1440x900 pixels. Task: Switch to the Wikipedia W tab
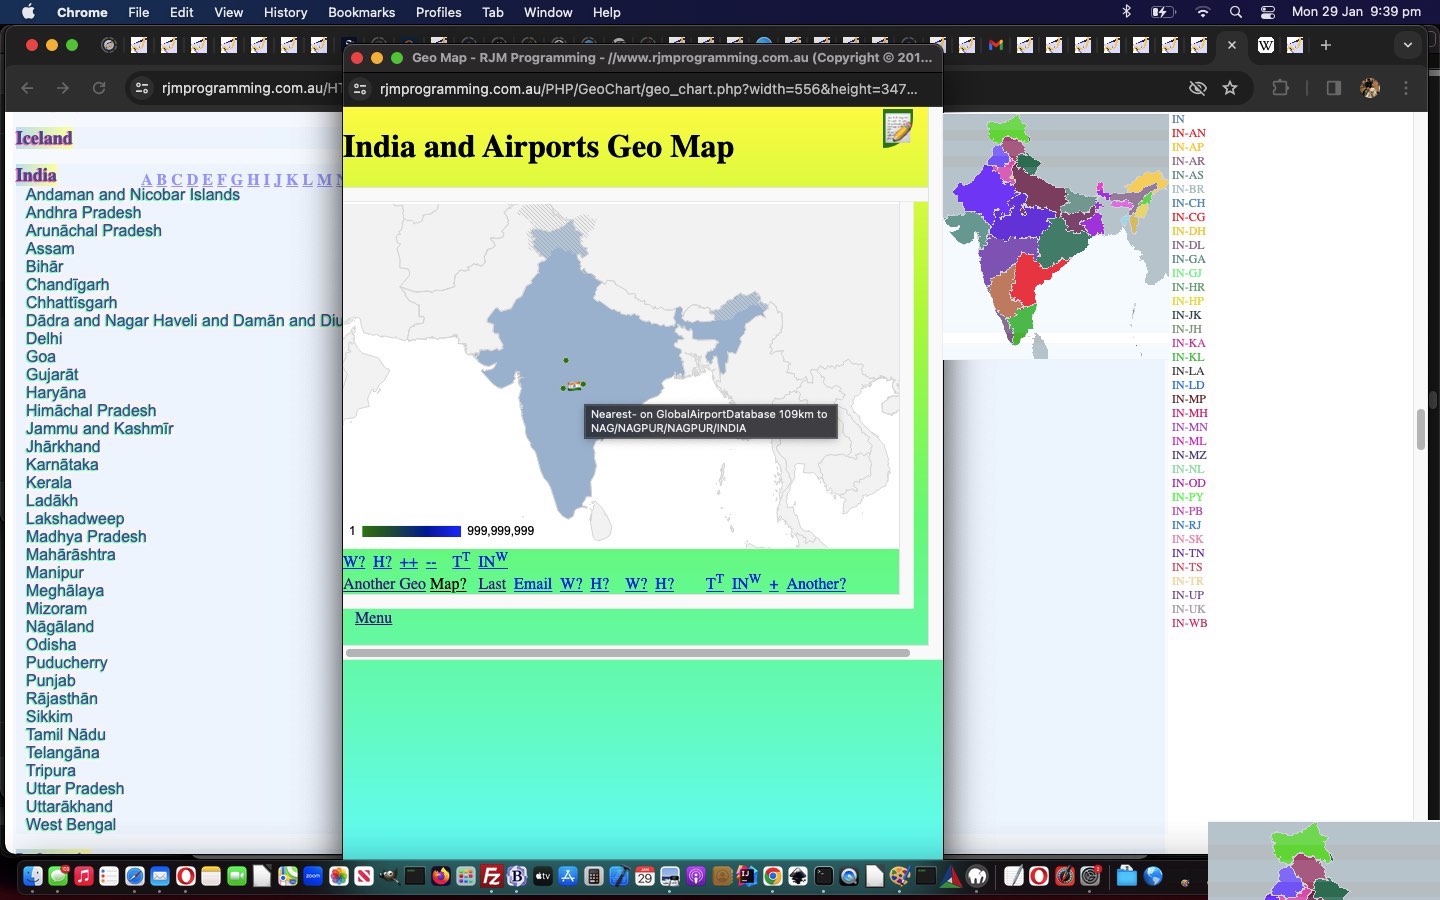(x=1266, y=45)
